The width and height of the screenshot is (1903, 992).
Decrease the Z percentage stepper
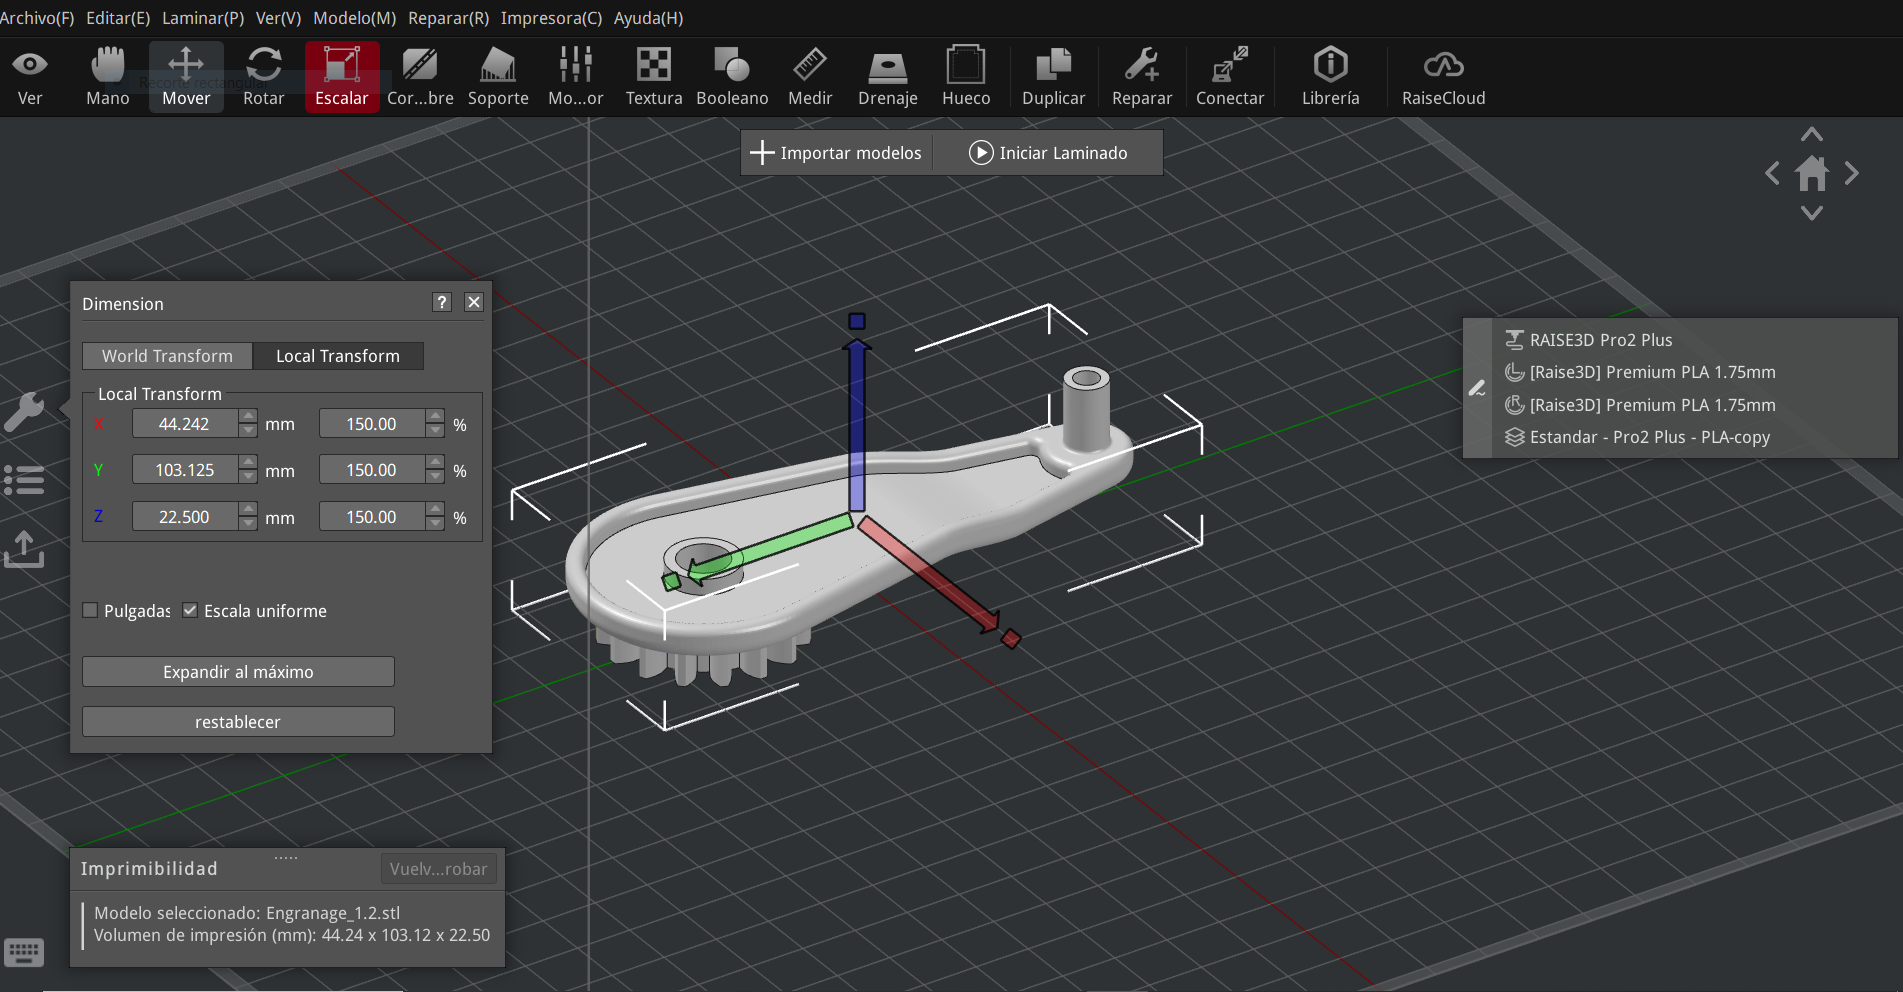435,524
